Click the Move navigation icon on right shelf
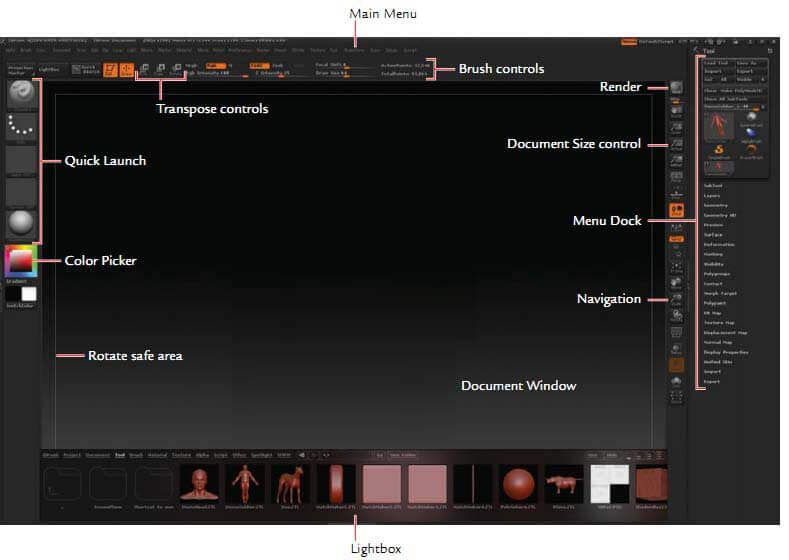This screenshot has height=560, width=789. point(676,283)
